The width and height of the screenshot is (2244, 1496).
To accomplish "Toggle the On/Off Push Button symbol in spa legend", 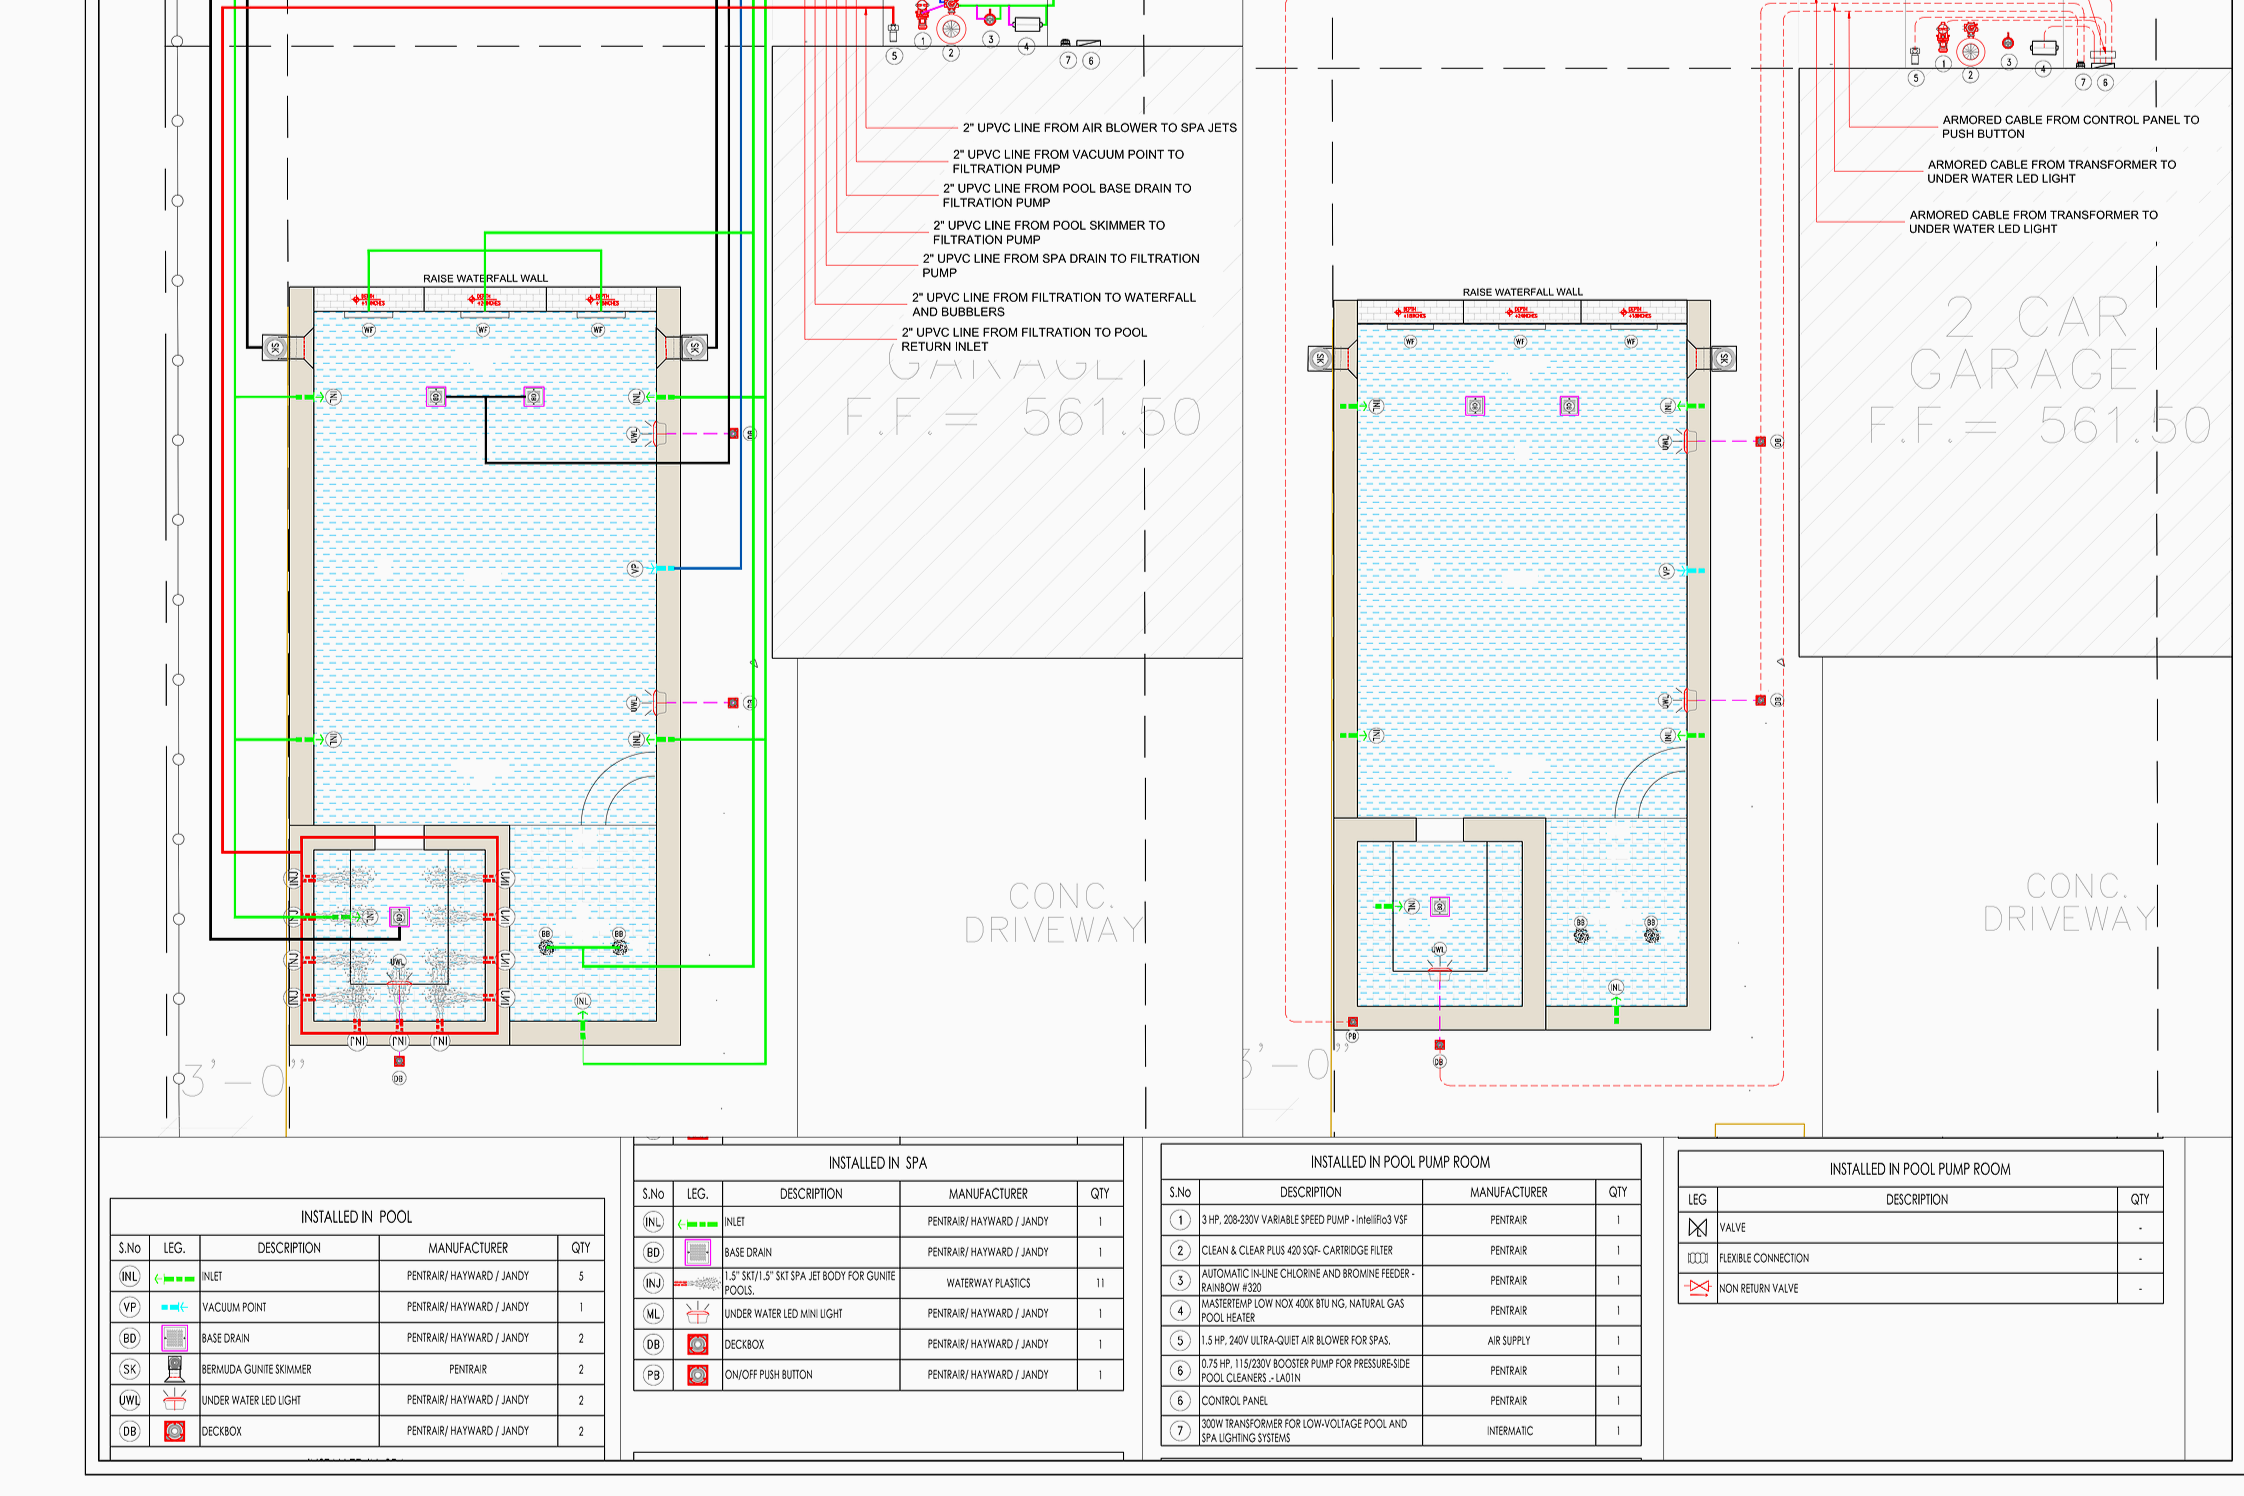I will tap(697, 1374).
